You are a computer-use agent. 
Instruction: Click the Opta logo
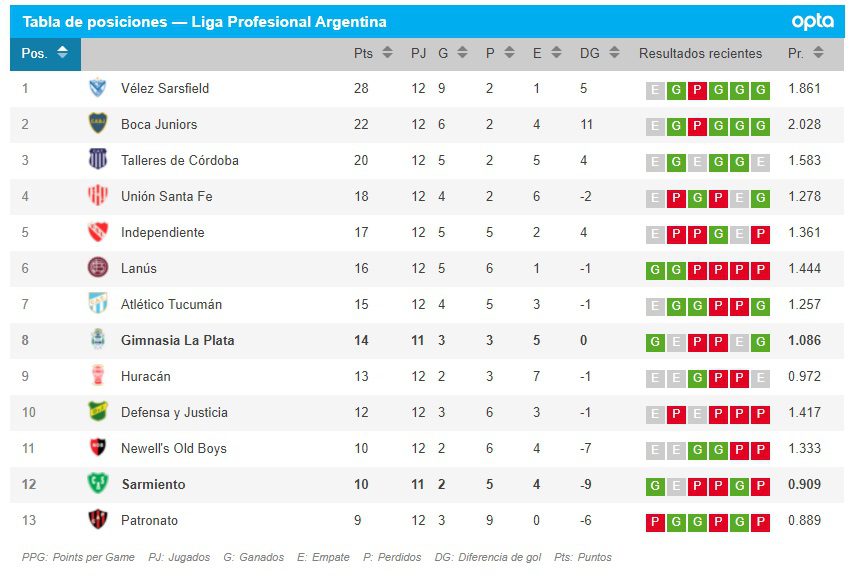(x=812, y=21)
